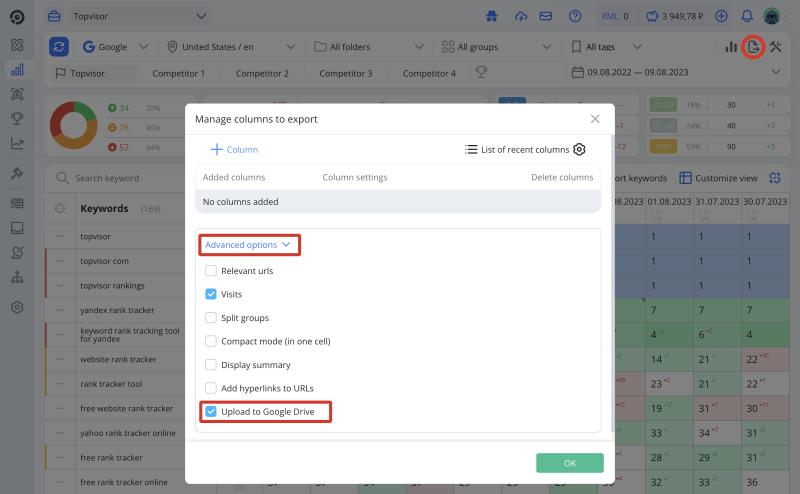The width and height of the screenshot is (800, 494).
Task: Open the snapshots scan sidebar icon
Action: pyautogui.click(x=17, y=94)
